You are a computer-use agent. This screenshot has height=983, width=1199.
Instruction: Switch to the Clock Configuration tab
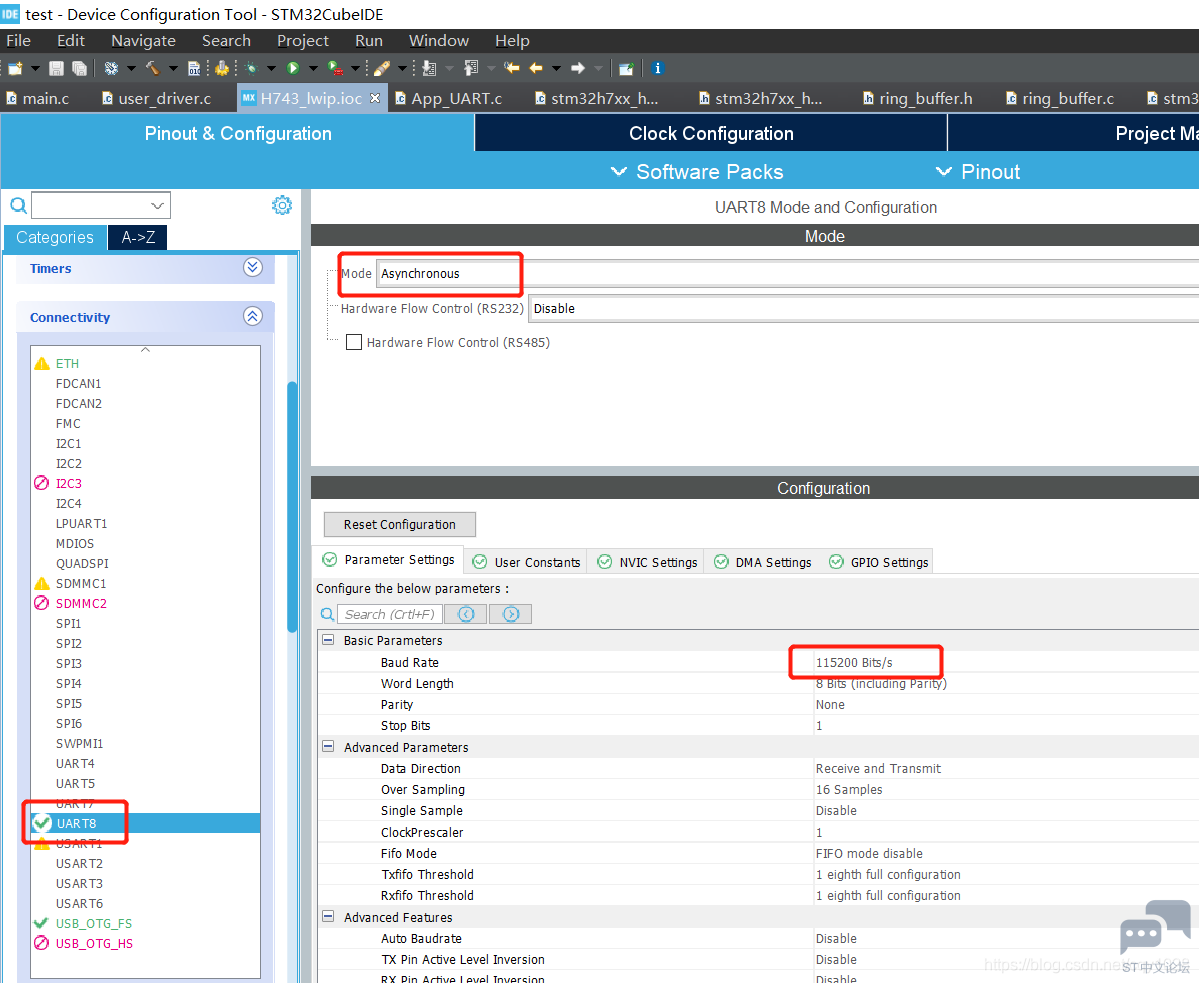click(x=711, y=134)
